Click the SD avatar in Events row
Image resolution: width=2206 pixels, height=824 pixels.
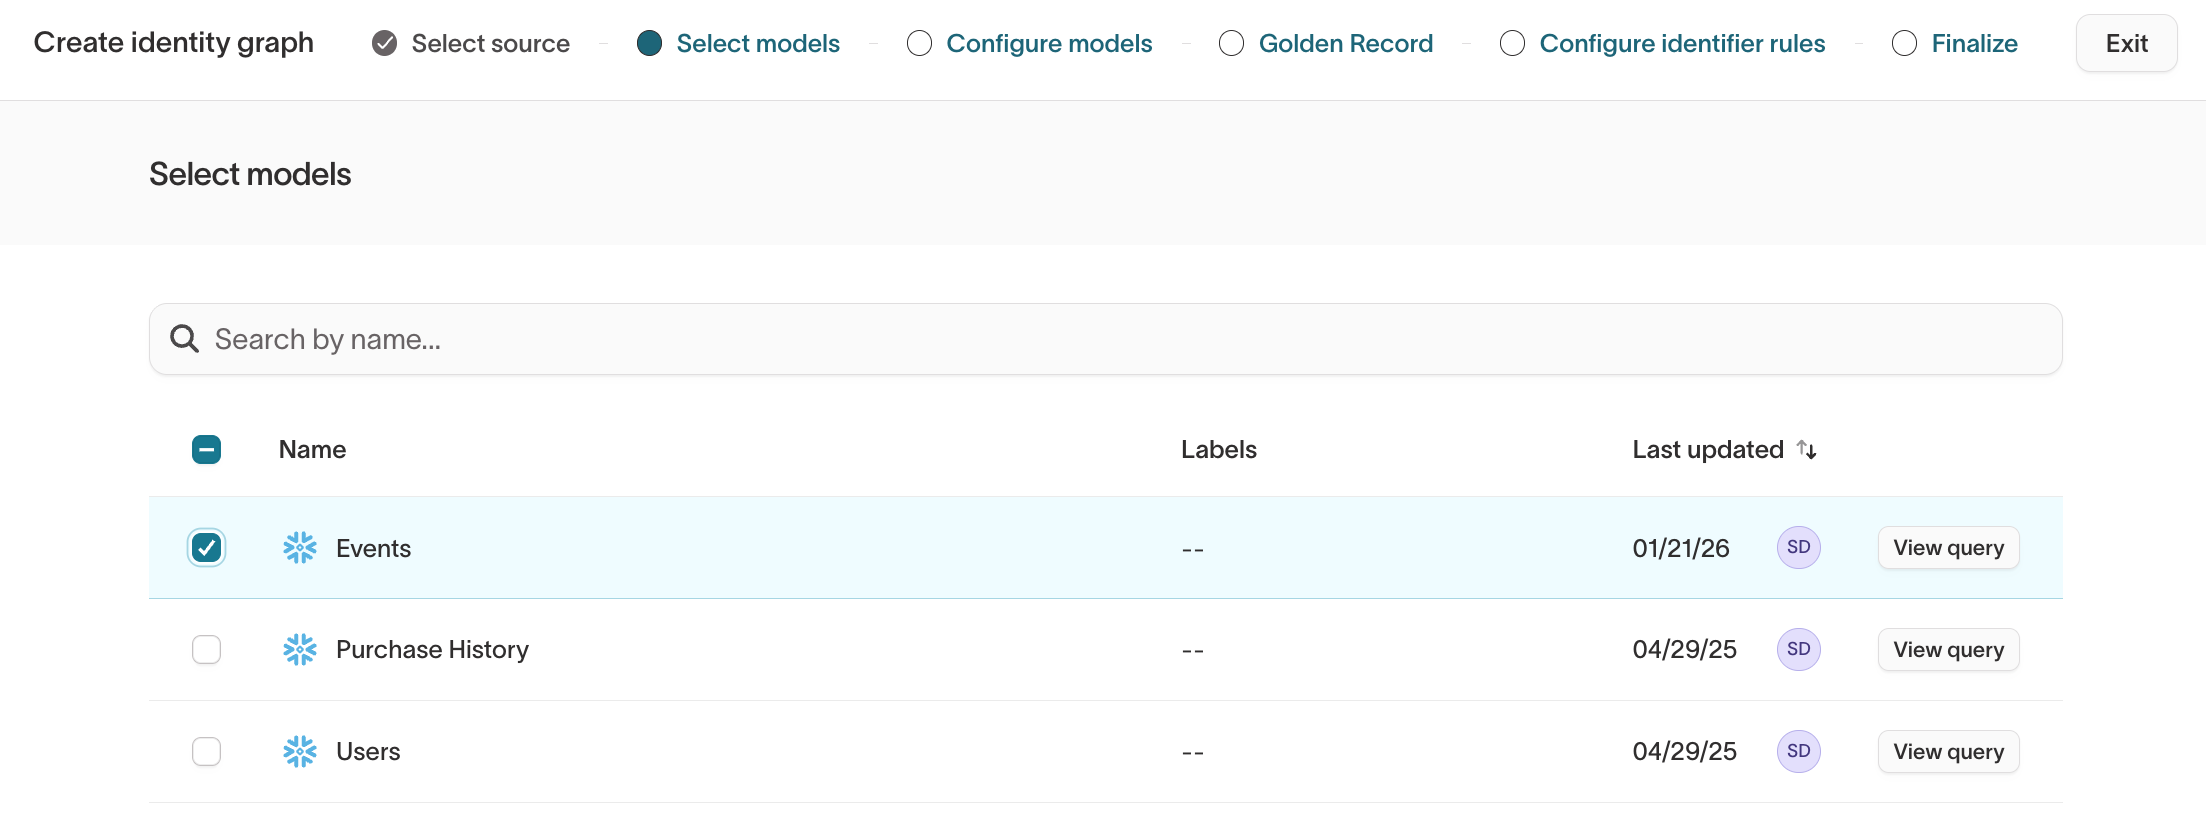pyautogui.click(x=1798, y=548)
